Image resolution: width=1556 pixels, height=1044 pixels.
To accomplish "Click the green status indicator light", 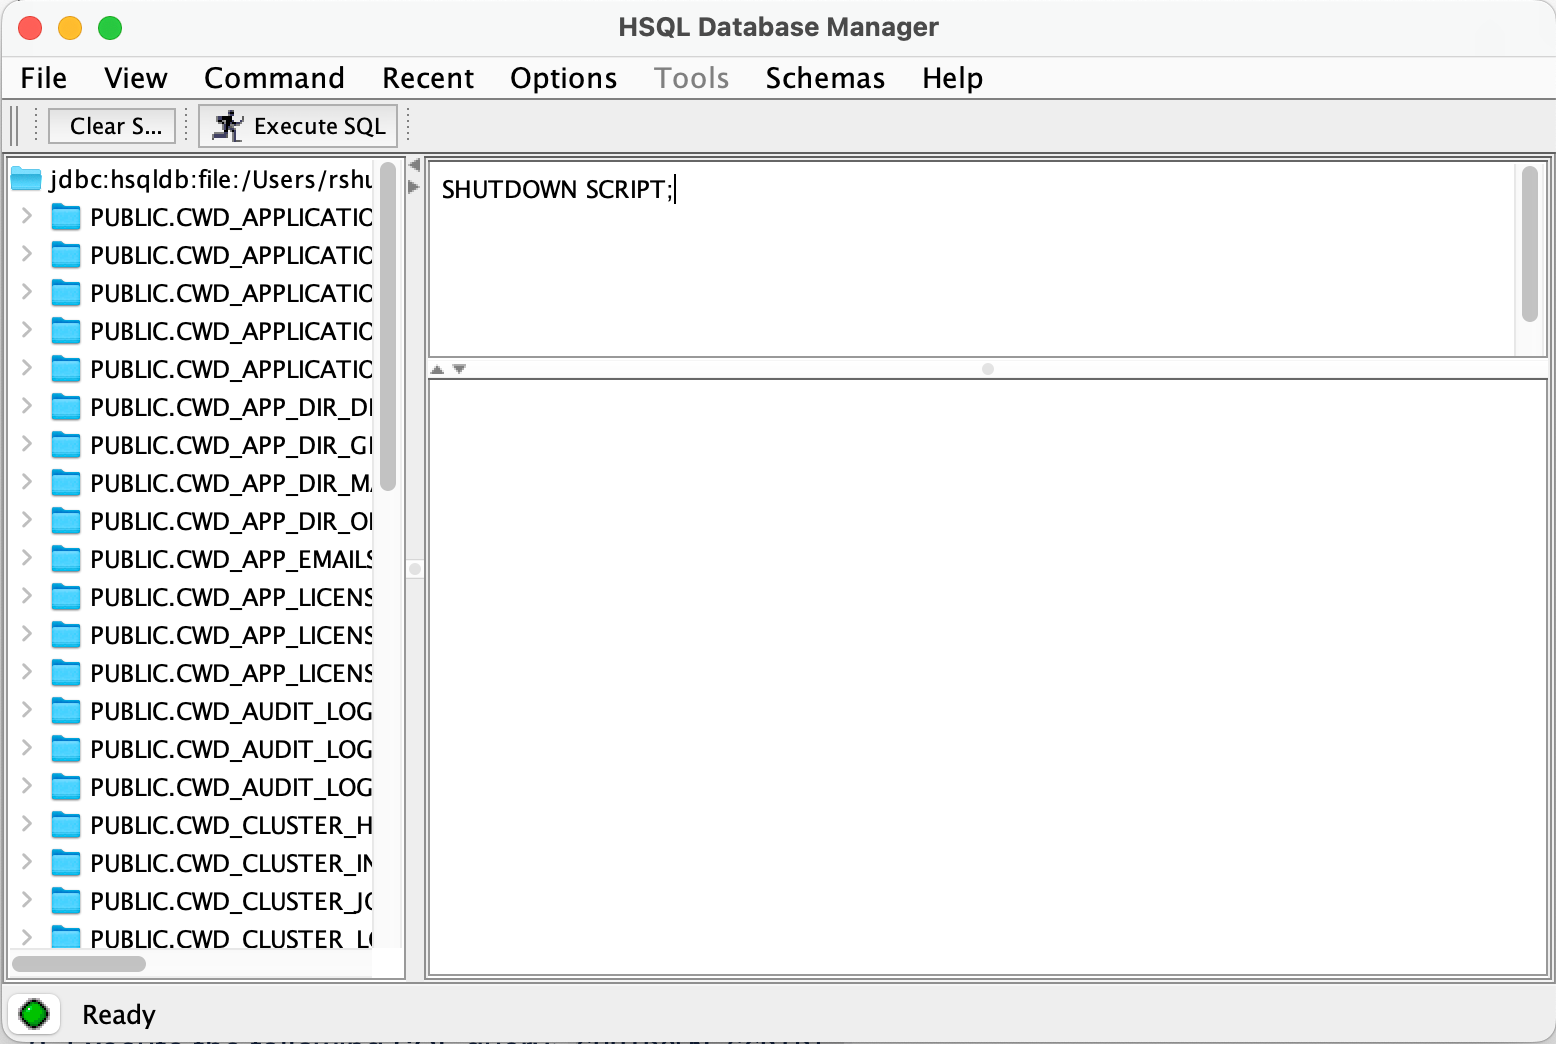I will (x=34, y=1014).
